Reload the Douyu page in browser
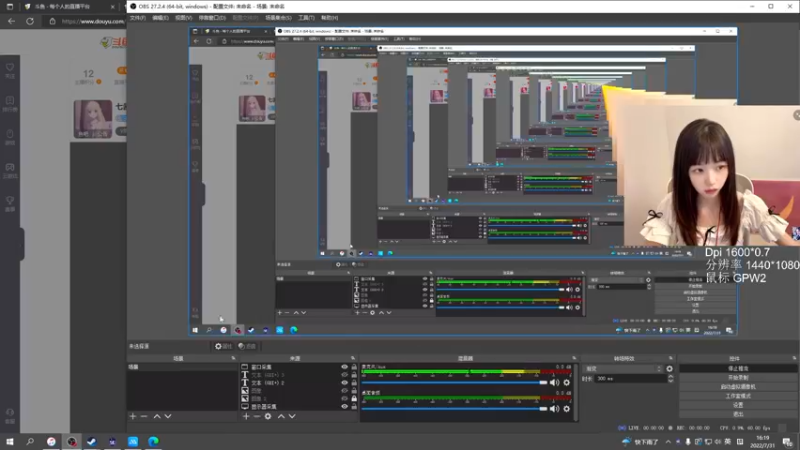This screenshot has width=800, height=450. [30, 21]
